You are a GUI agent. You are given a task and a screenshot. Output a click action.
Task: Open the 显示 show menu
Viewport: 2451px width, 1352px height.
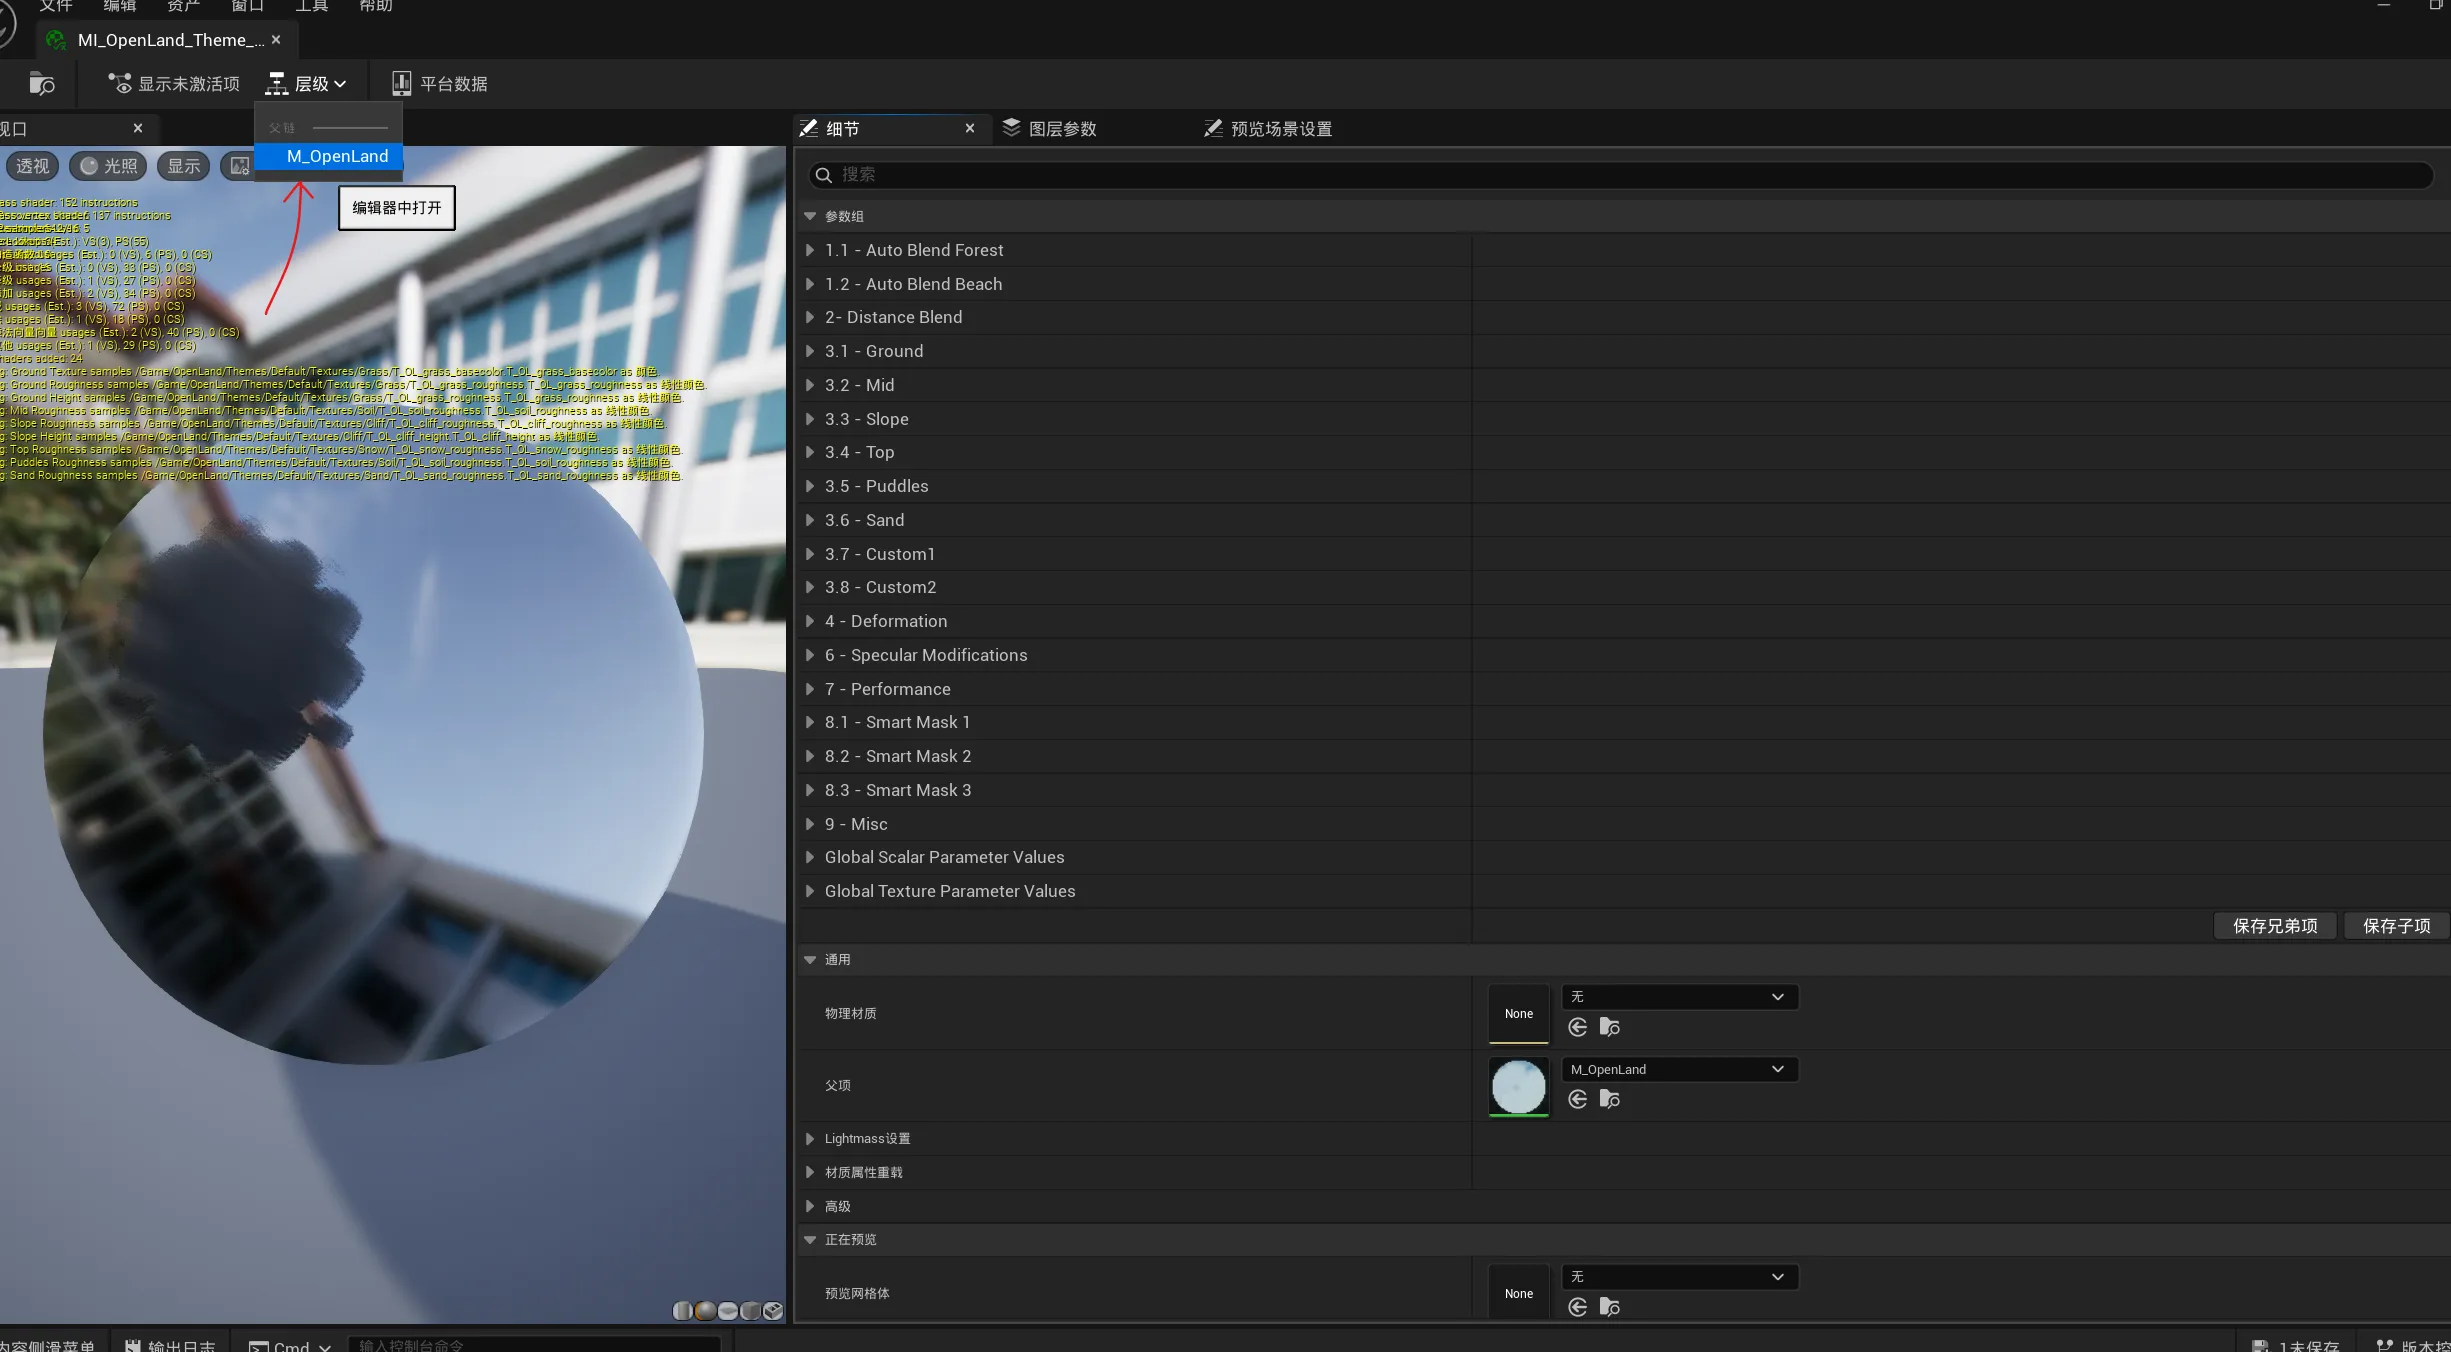[x=183, y=166]
